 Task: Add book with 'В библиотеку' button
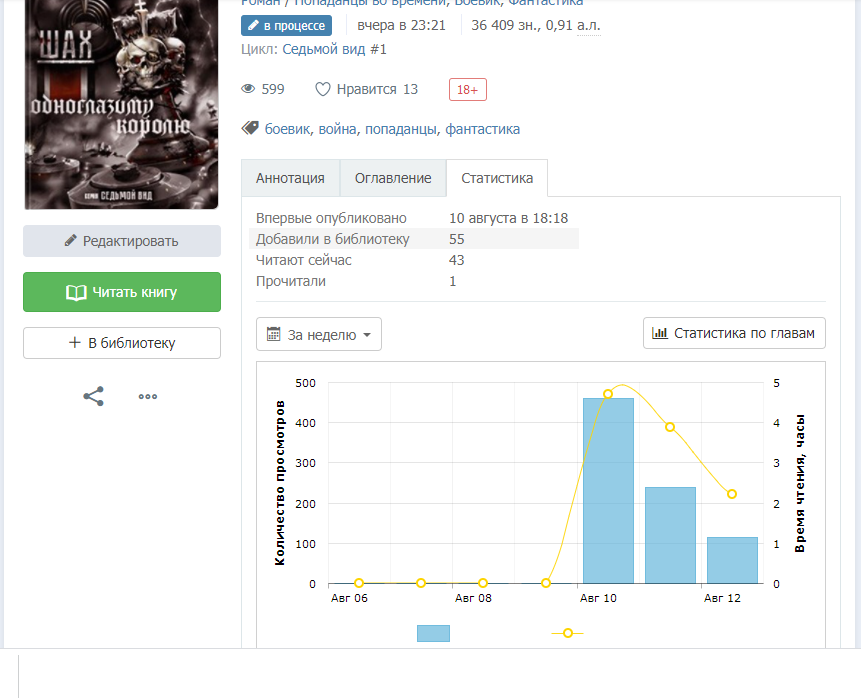click(122, 343)
